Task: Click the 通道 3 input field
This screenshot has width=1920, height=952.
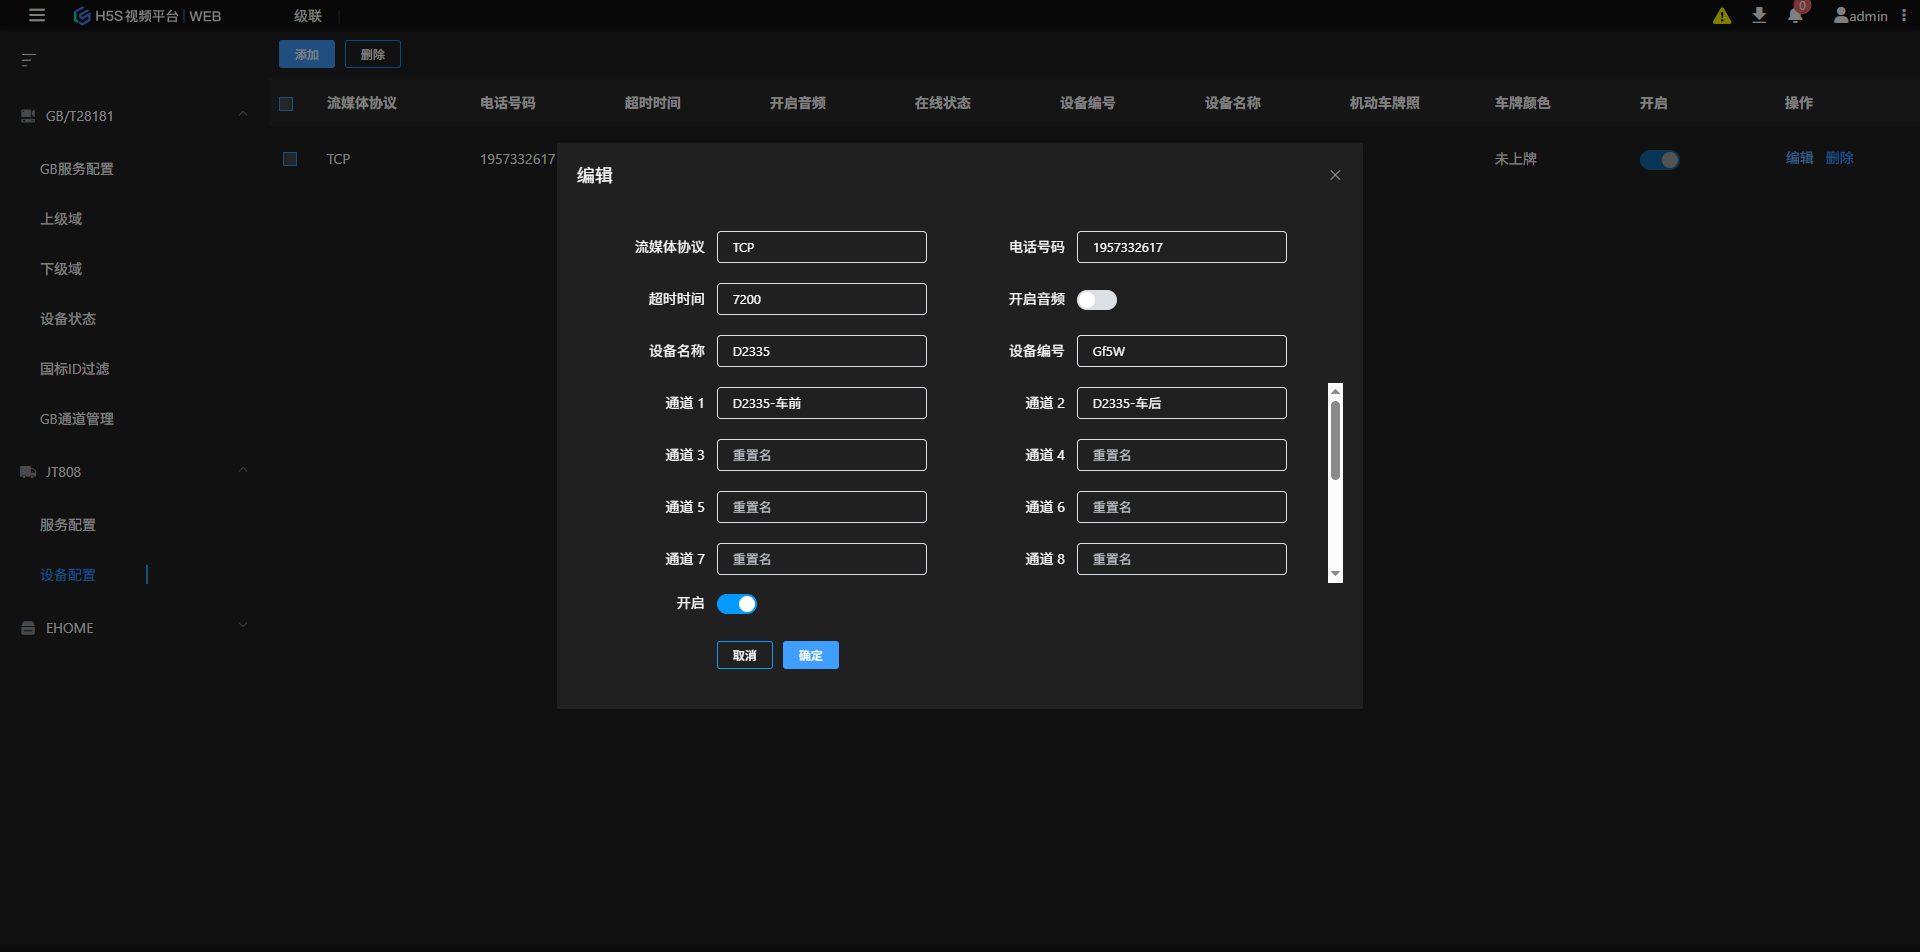Action: (x=821, y=455)
